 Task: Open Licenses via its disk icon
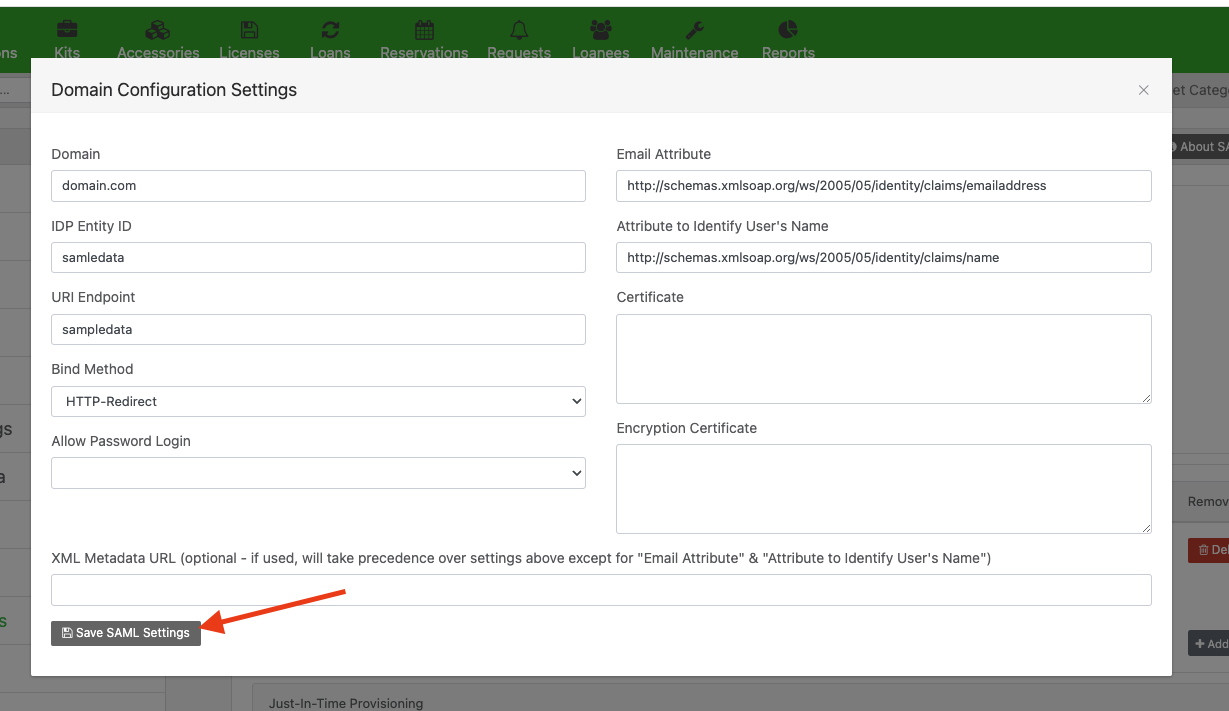click(249, 29)
